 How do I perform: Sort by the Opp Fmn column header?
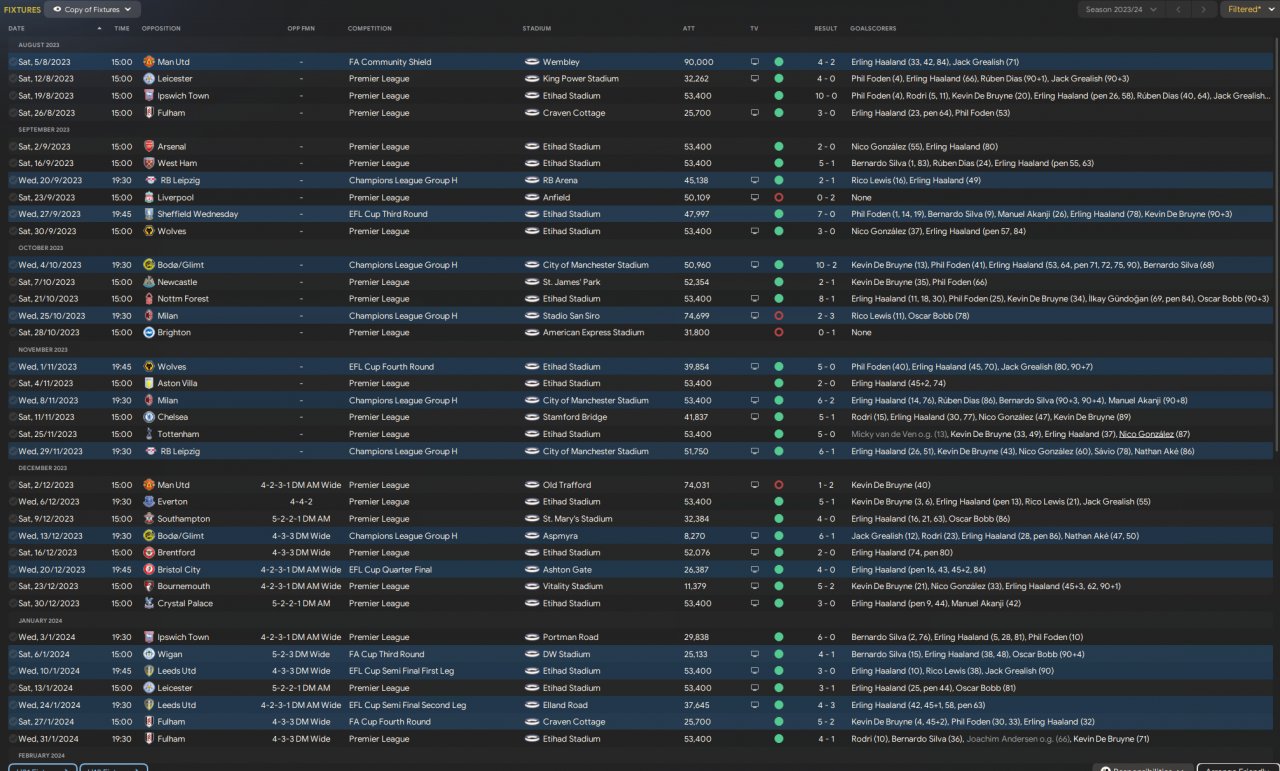point(301,28)
